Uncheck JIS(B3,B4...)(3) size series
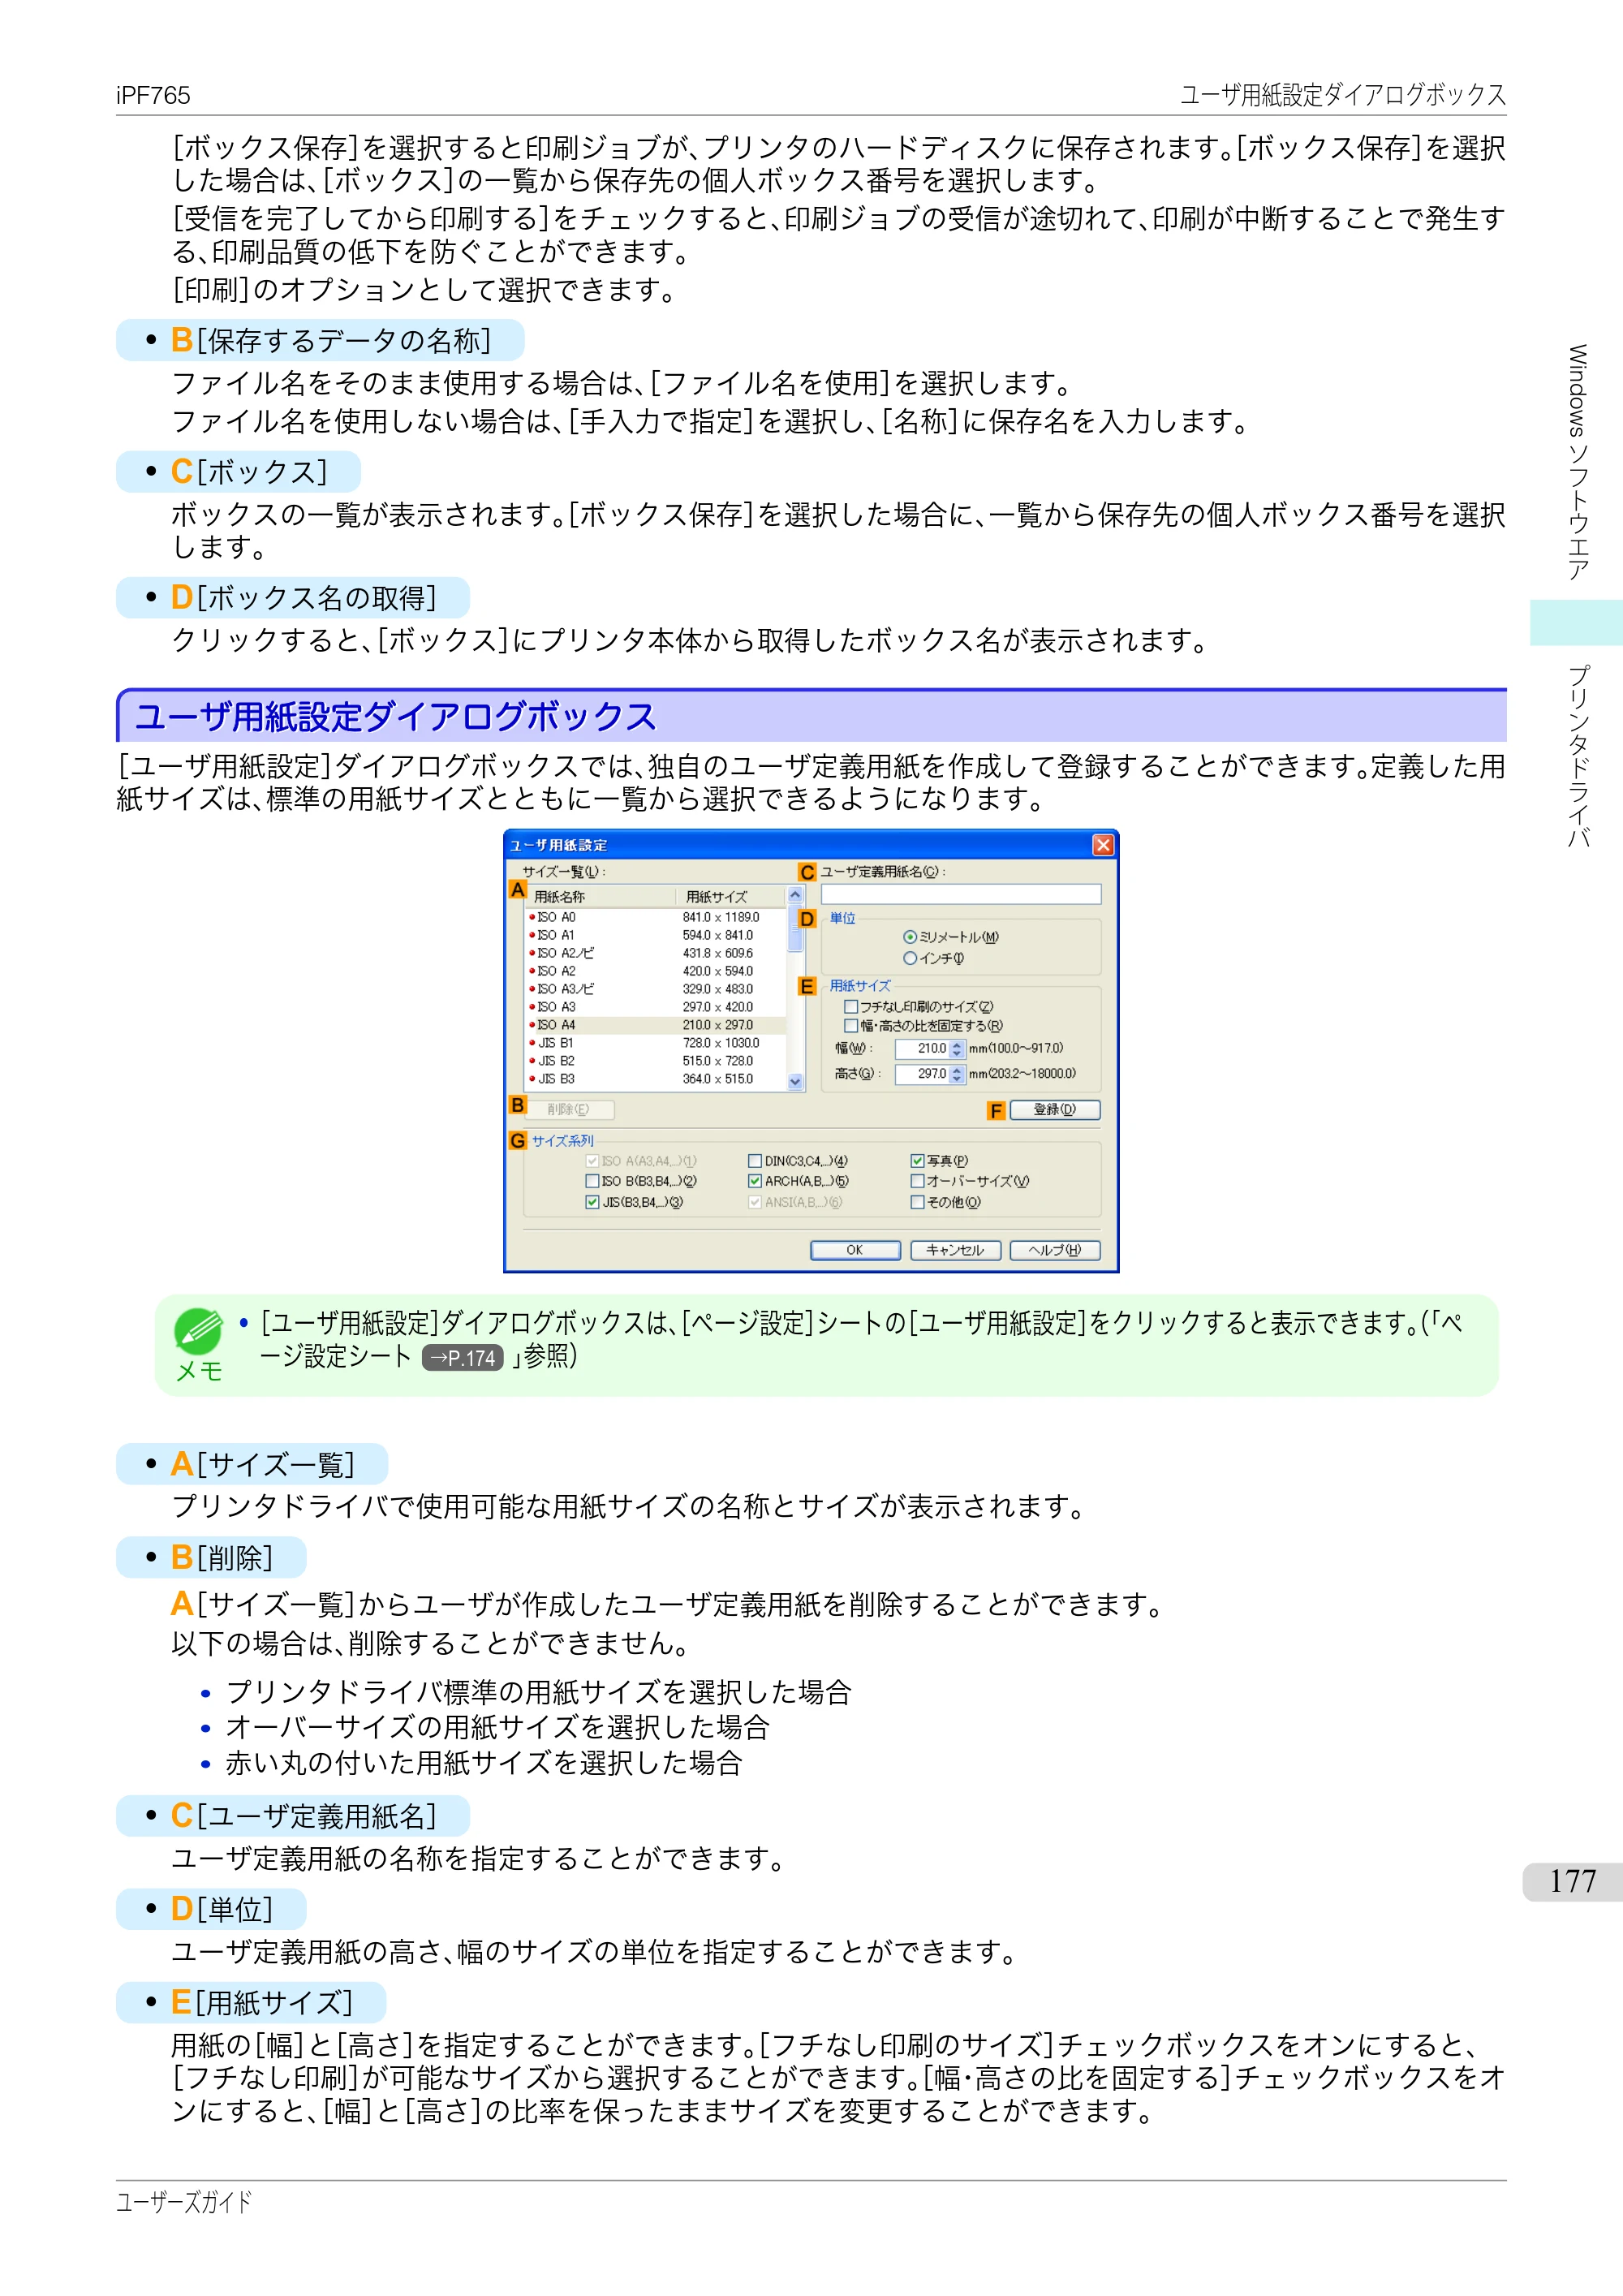The width and height of the screenshot is (1623, 2296). pos(592,1202)
